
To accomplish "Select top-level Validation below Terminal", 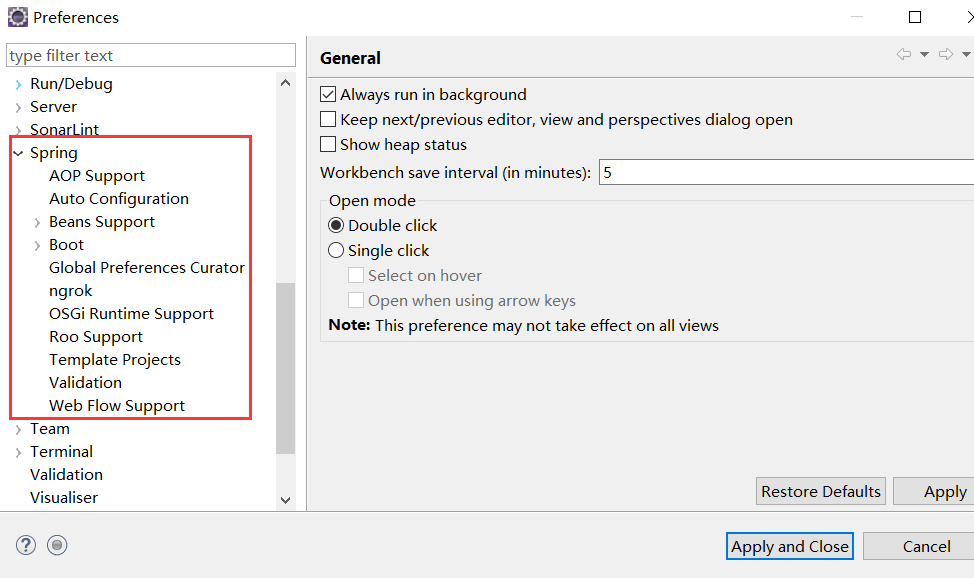I will (66, 475).
